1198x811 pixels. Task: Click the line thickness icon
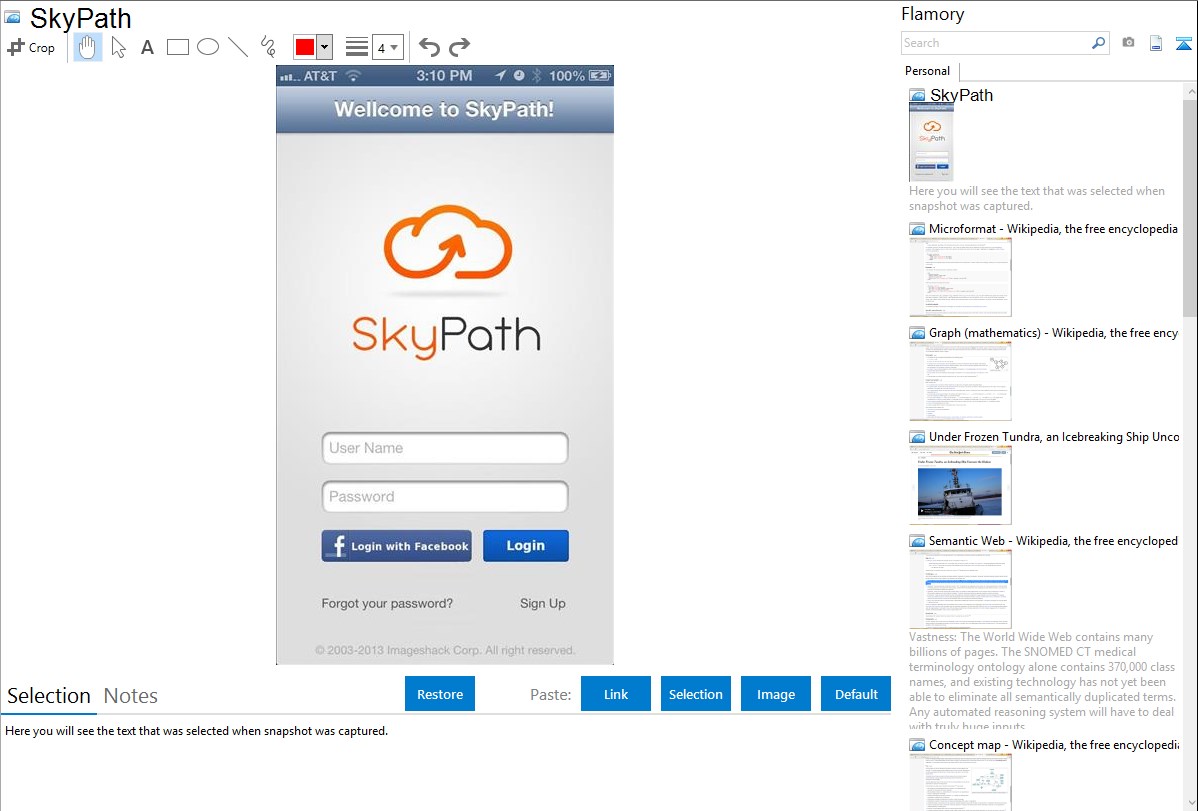point(357,47)
